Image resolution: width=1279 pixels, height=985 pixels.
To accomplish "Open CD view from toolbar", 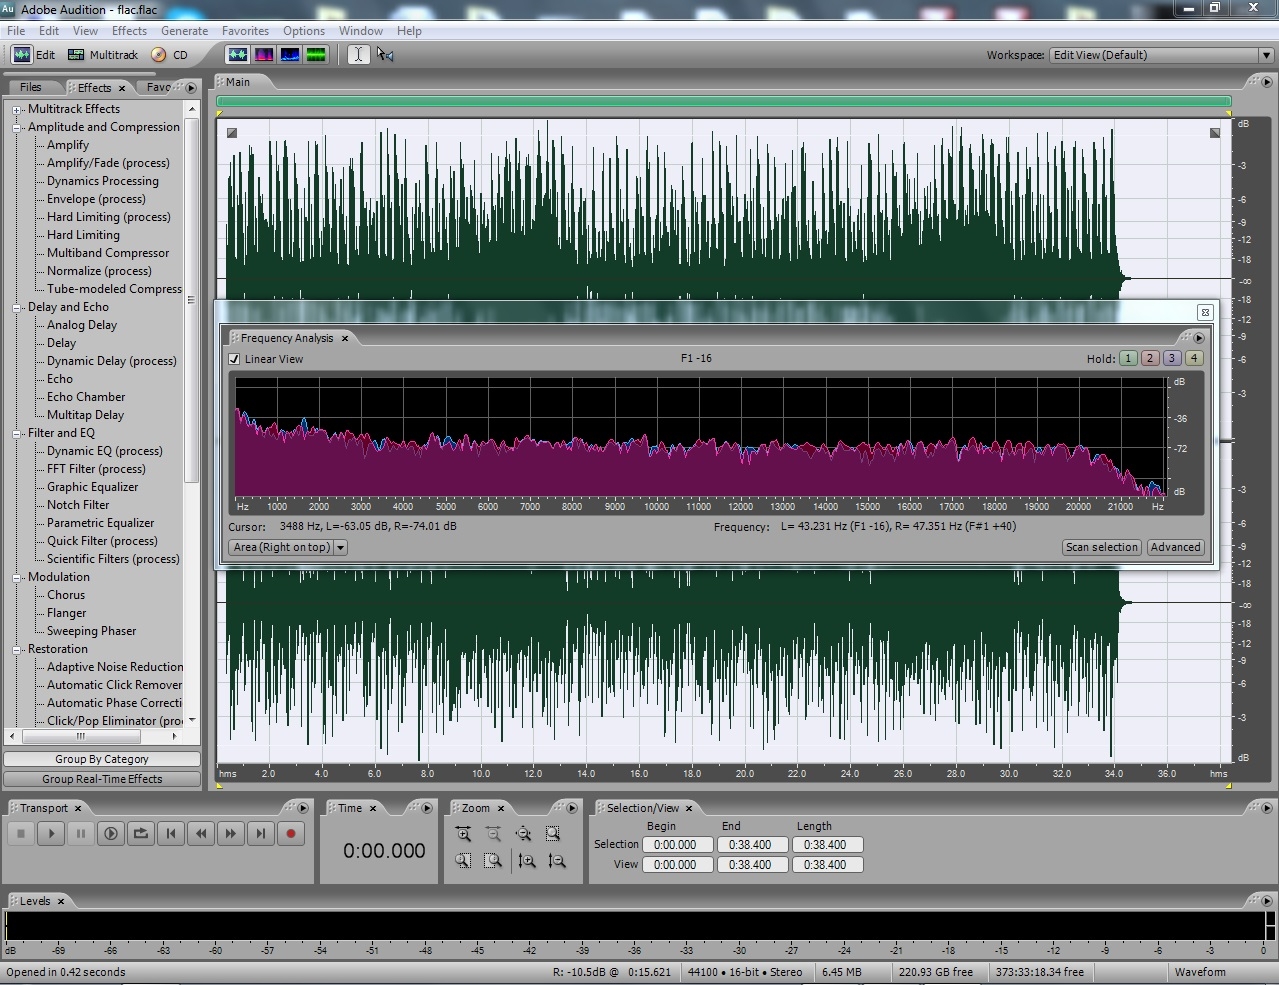I will (170, 55).
